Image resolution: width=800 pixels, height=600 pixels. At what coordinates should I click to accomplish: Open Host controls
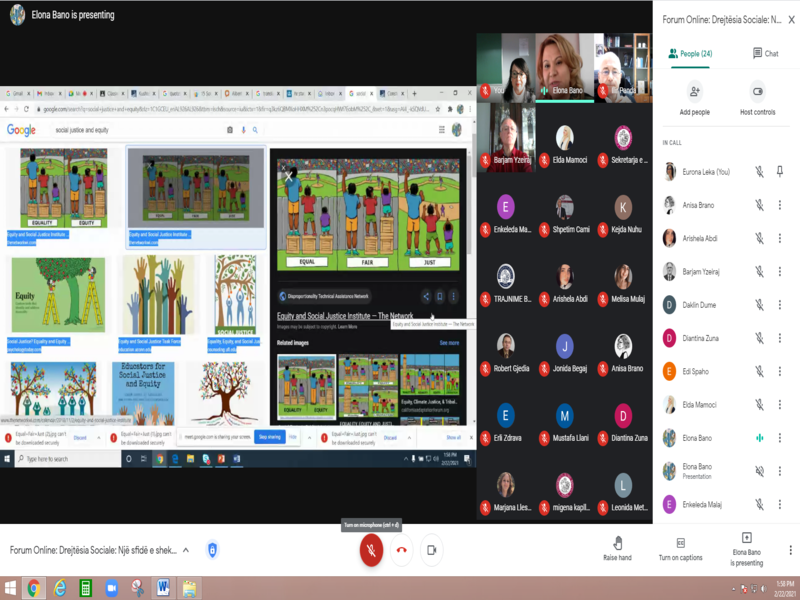[x=757, y=98]
